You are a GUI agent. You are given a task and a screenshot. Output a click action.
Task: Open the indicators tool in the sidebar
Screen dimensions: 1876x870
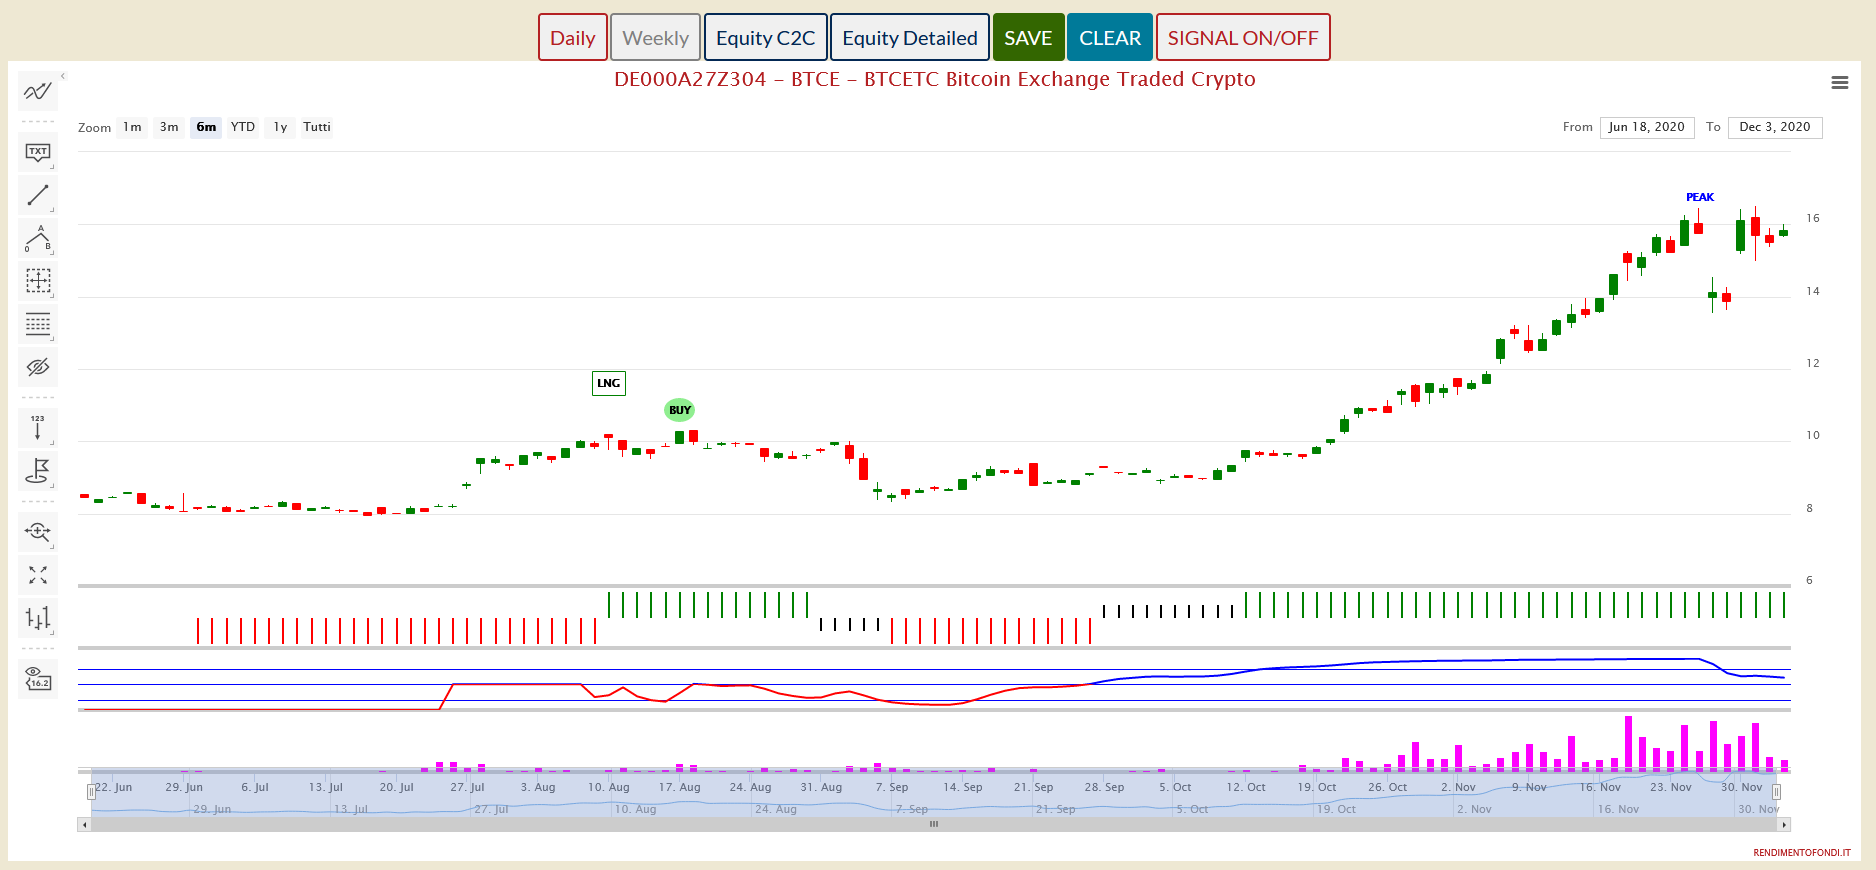pyautogui.click(x=38, y=91)
